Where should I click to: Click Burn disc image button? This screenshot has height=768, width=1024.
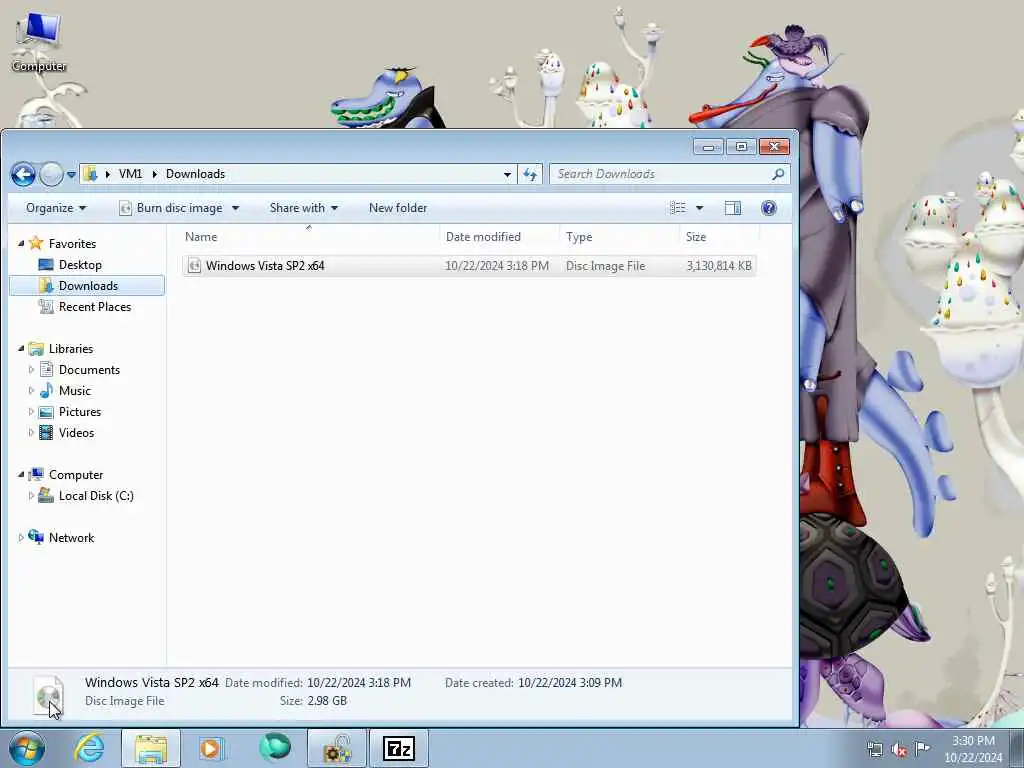(171, 208)
